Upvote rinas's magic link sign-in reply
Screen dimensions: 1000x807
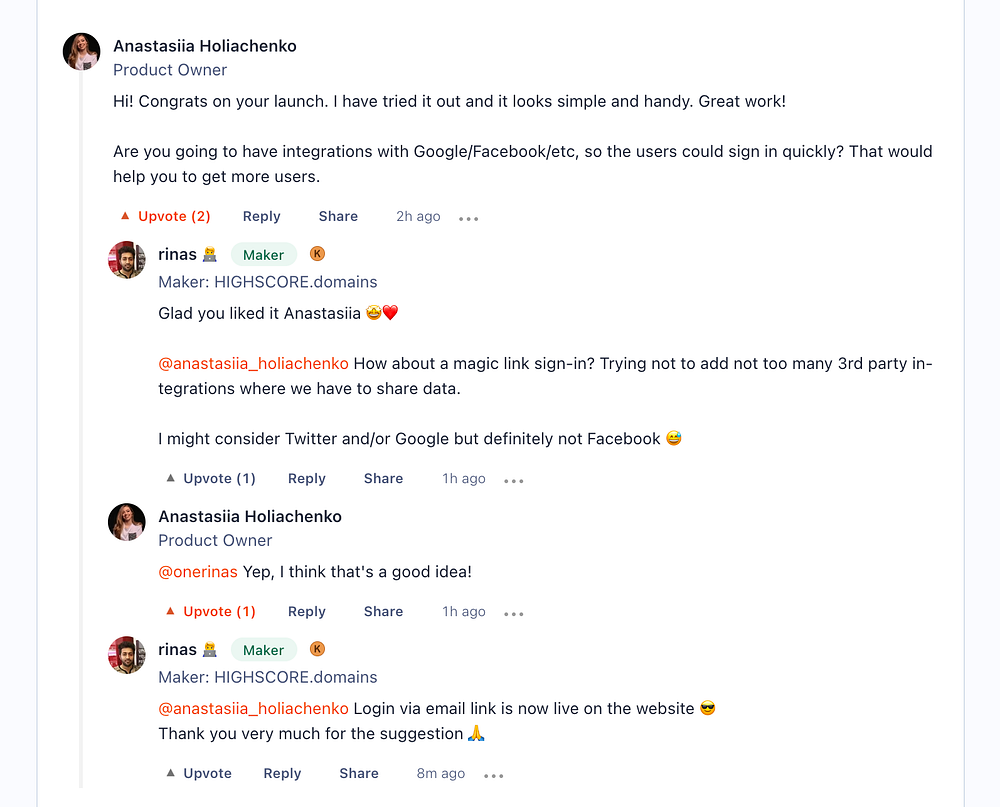click(x=210, y=479)
